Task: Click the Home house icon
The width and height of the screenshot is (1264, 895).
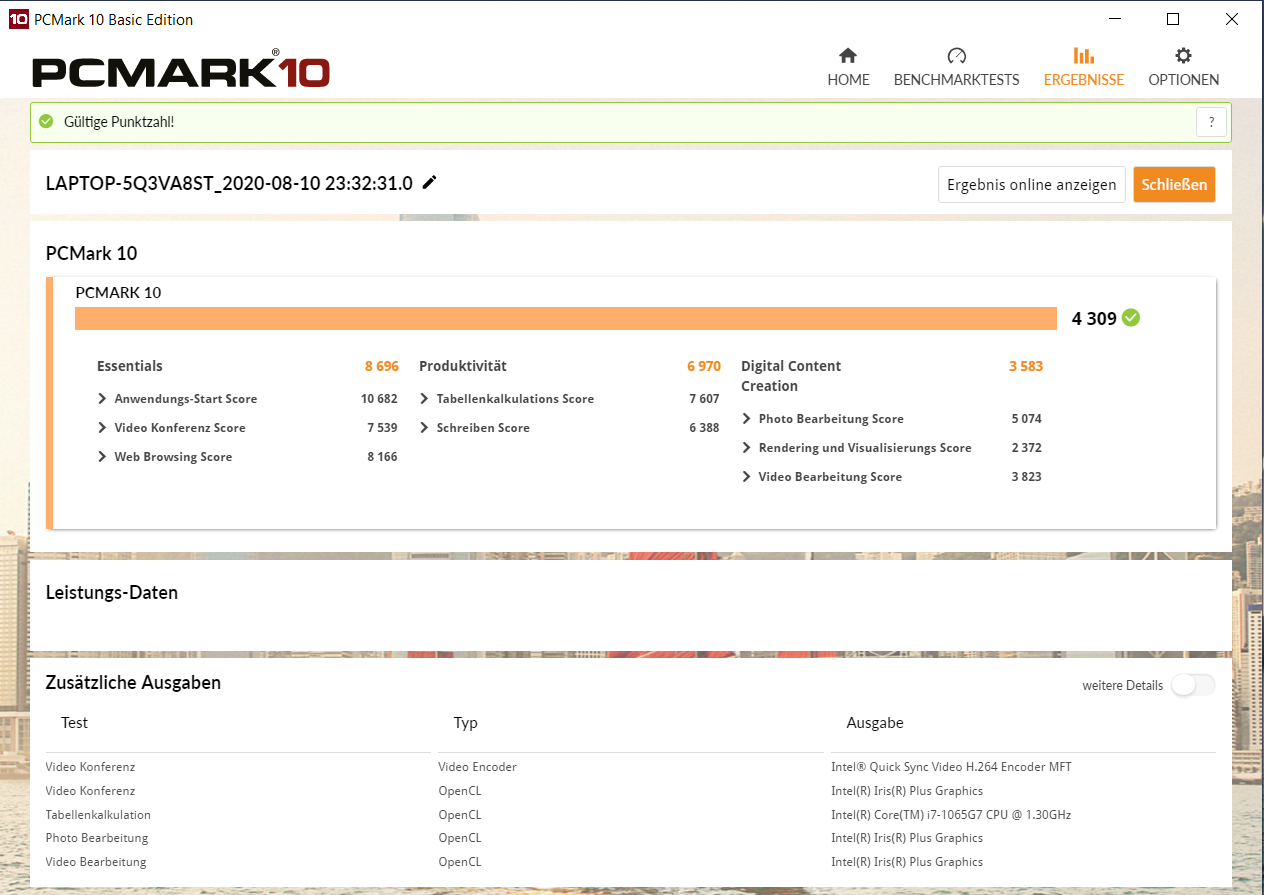Action: [848, 55]
